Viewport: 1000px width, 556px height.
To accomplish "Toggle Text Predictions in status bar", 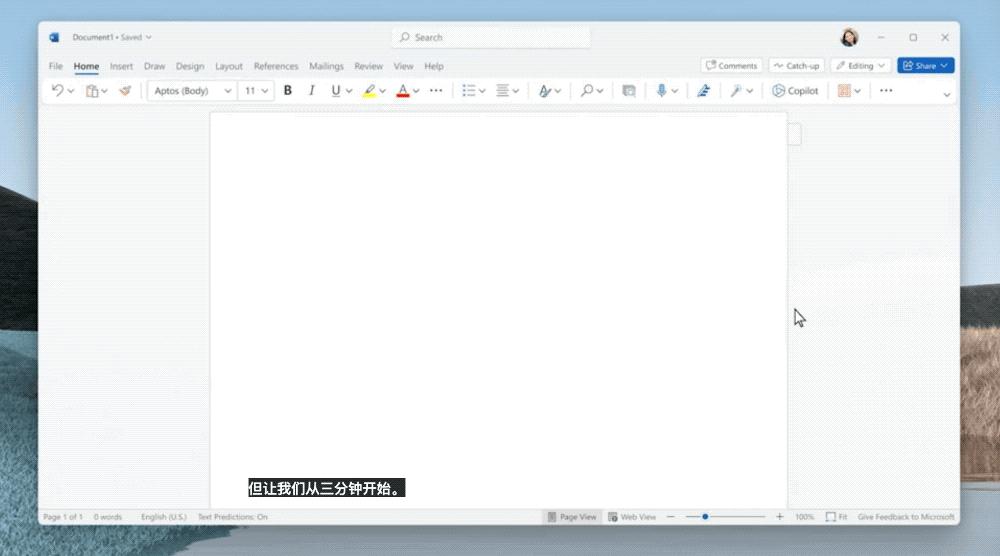I will (232, 517).
